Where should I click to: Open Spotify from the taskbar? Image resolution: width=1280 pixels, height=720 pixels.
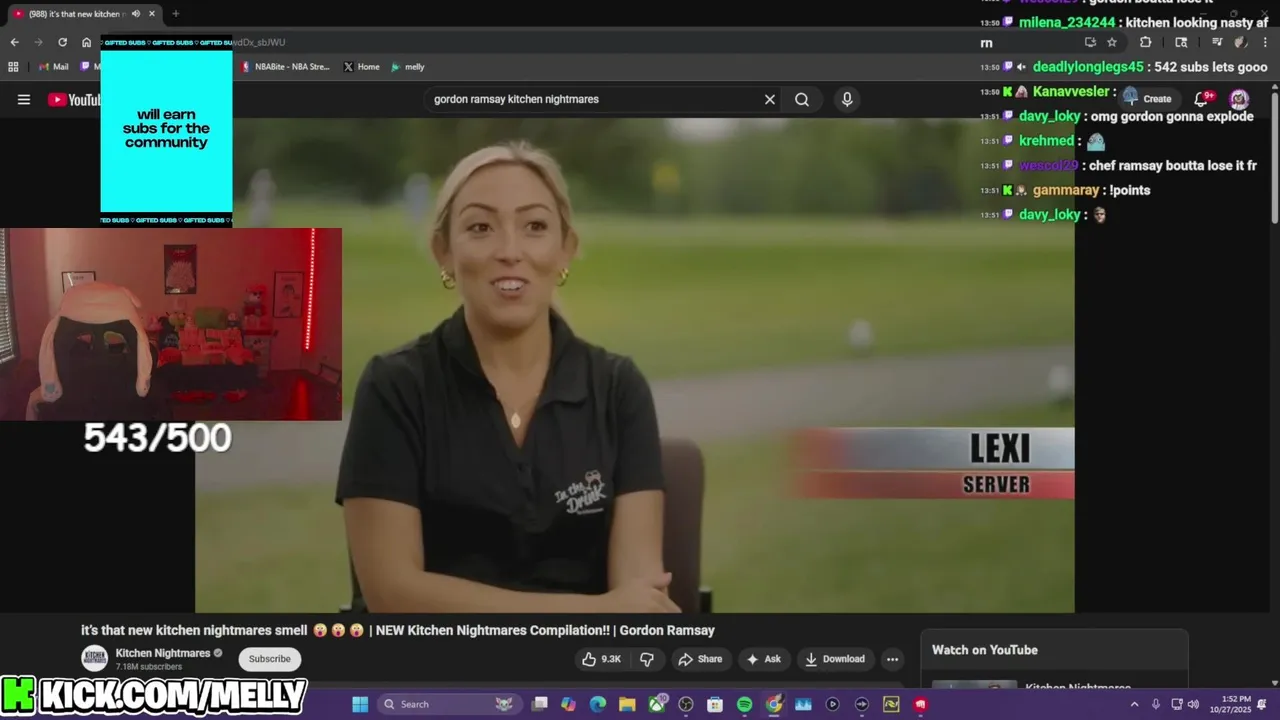pos(744,704)
